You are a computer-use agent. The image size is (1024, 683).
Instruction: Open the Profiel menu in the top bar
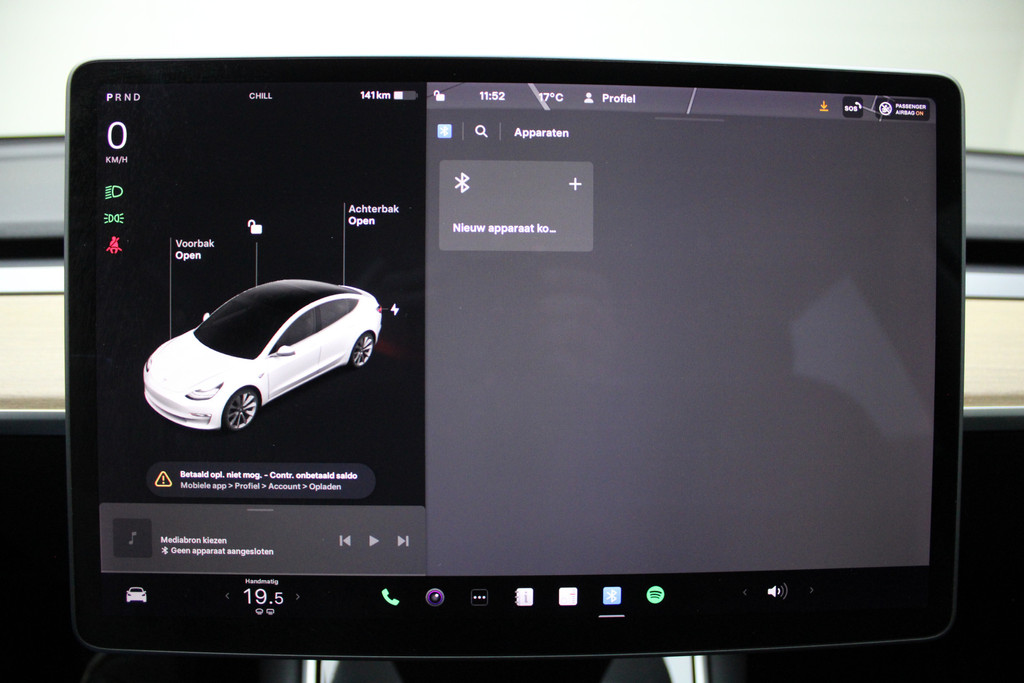(x=610, y=98)
